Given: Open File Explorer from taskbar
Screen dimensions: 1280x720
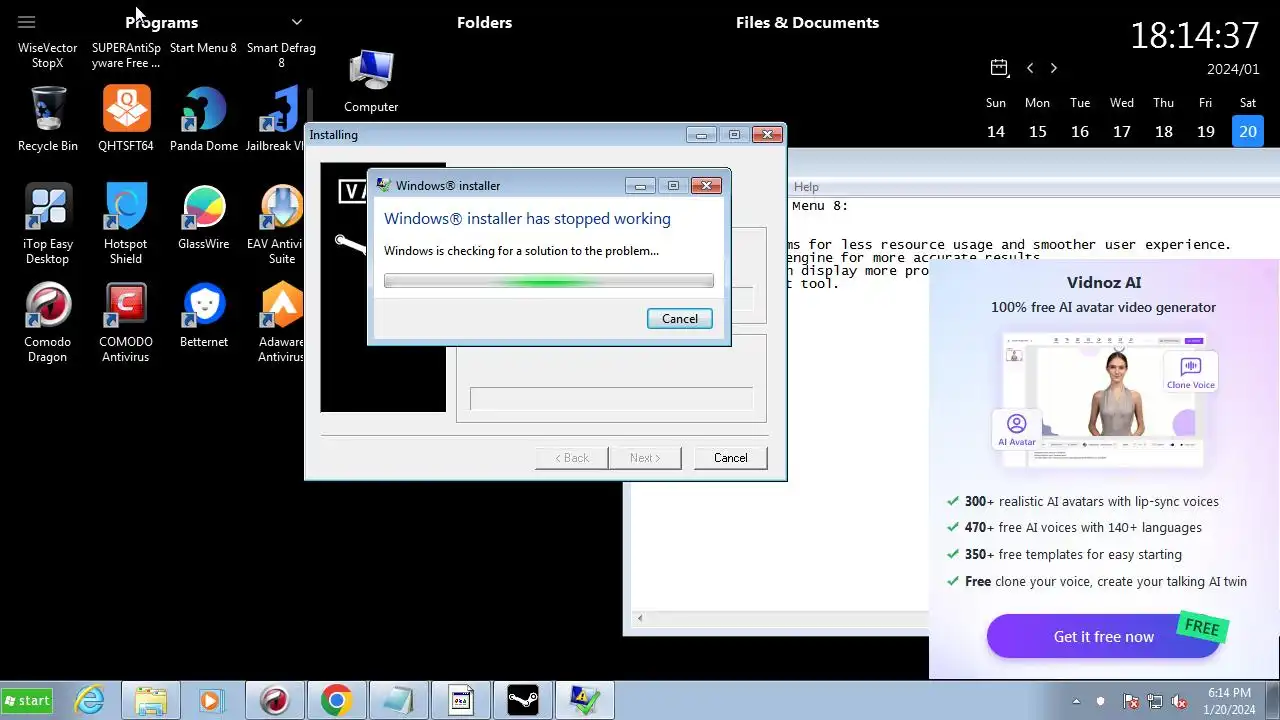Looking at the screenshot, I should click(150, 700).
